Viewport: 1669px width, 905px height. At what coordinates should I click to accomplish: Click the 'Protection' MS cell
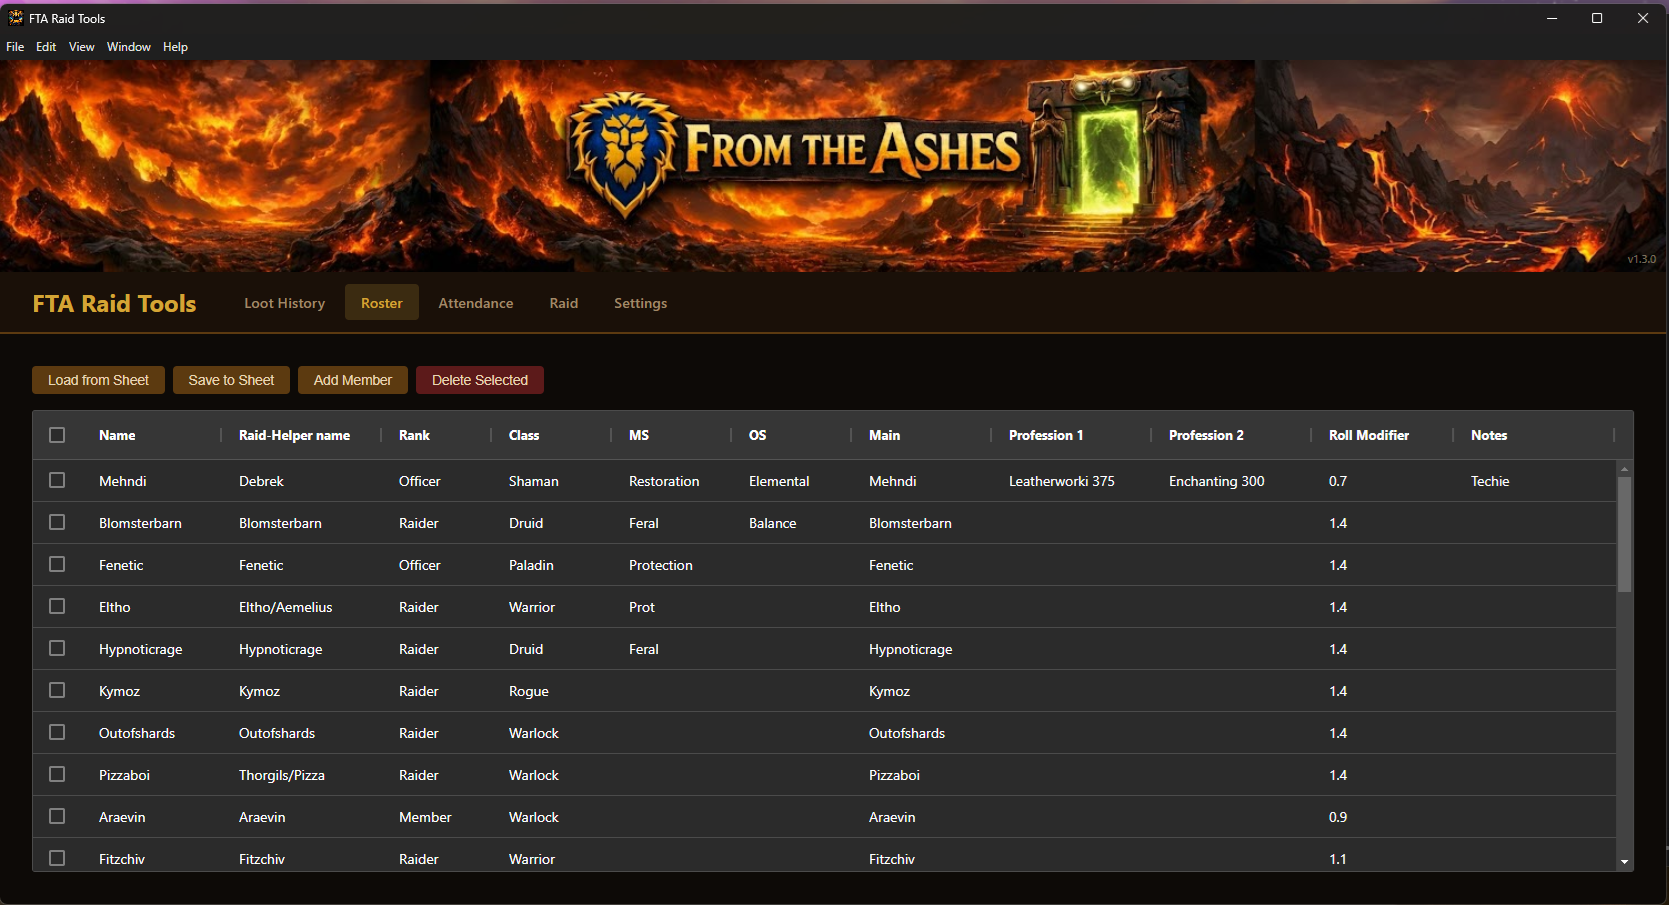(x=660, y=565)
